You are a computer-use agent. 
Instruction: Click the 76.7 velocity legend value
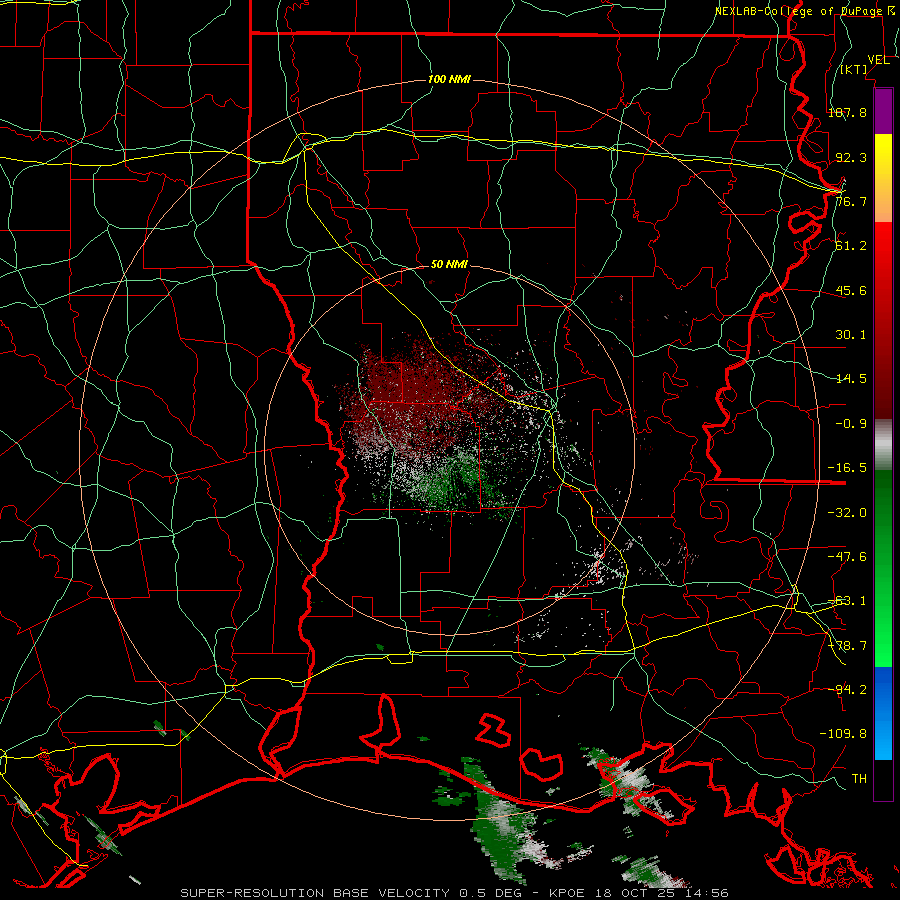tap(851, 201)
